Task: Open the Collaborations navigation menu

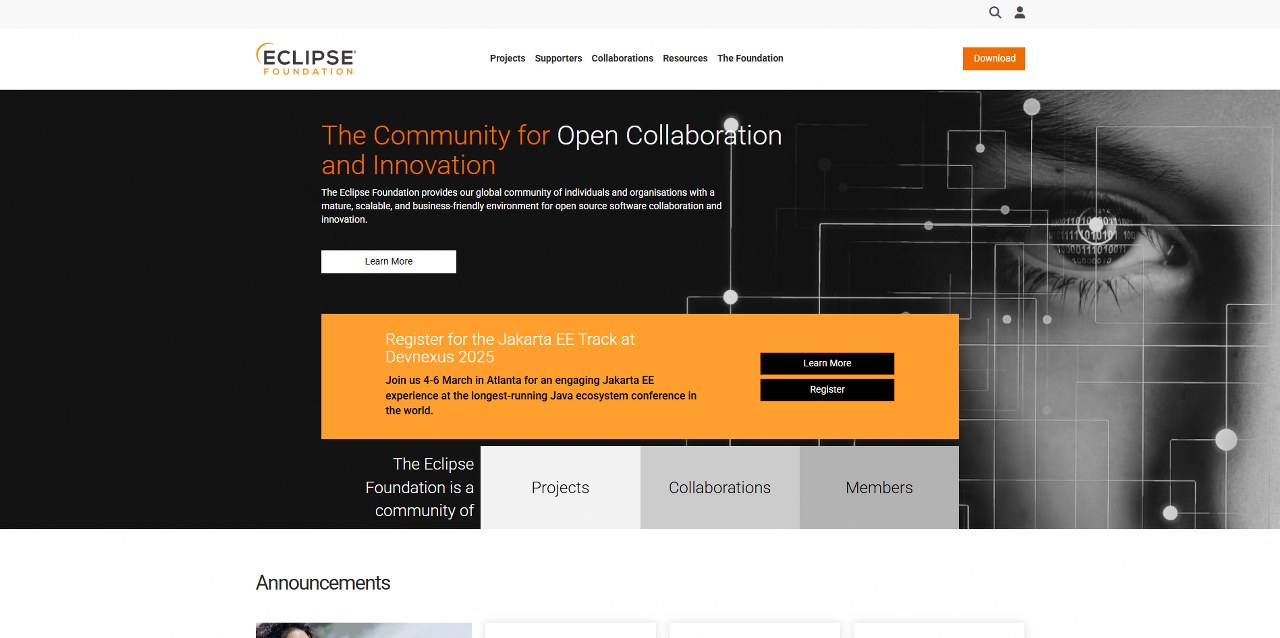Action: (x=622, y=59)
